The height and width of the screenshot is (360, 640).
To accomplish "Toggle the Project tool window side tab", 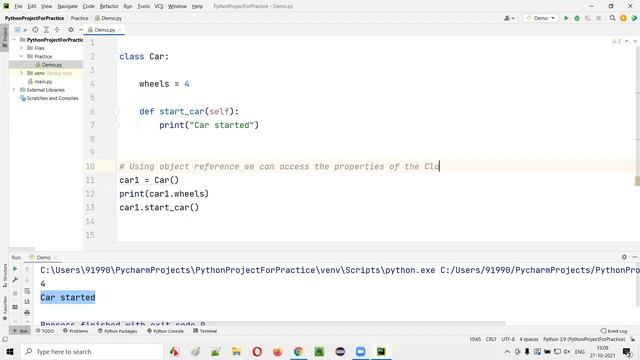I will 4,37.
